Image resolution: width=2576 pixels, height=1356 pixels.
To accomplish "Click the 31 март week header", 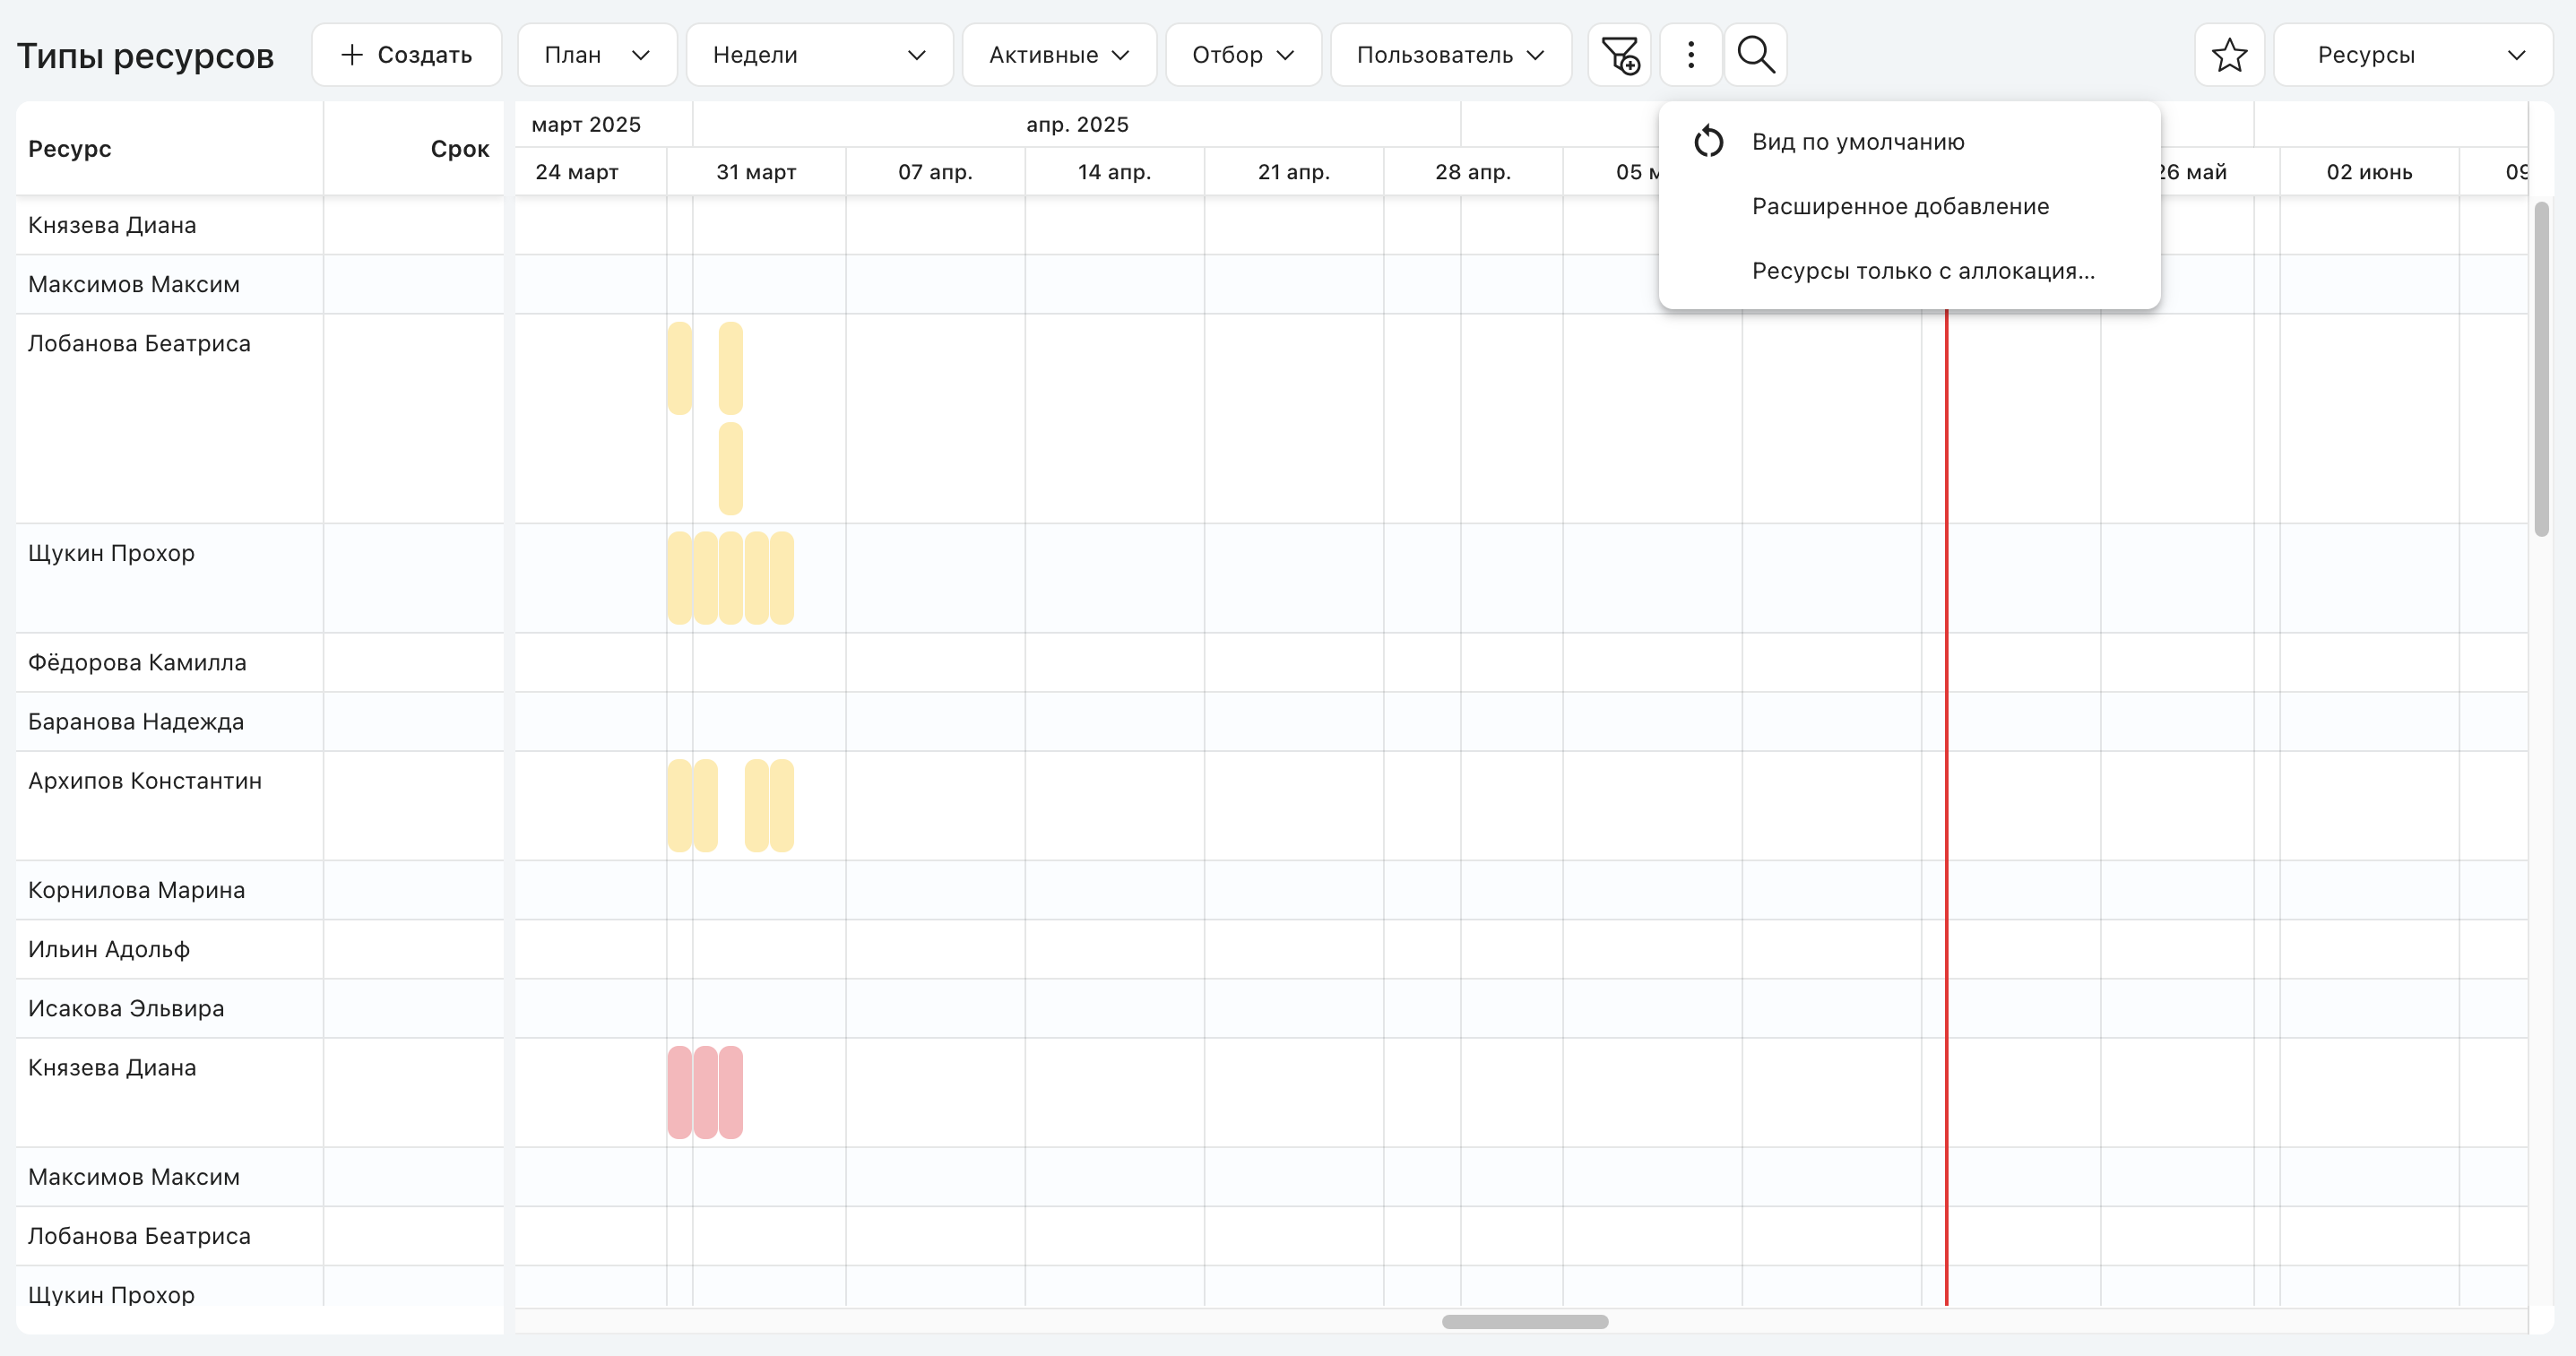I will [756, 172].
